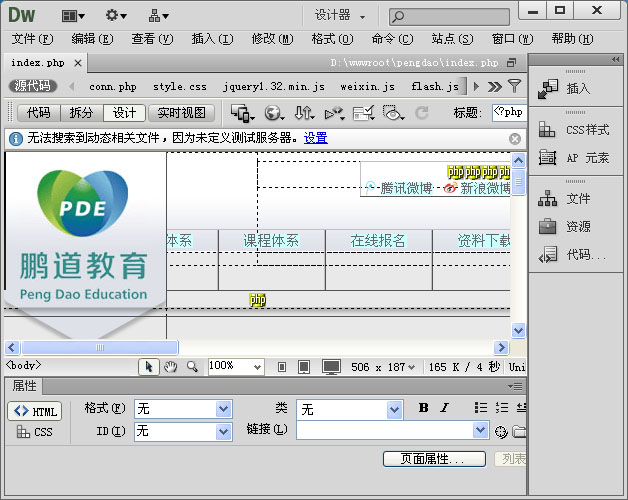This screenshot has width=628, height=500.
Task: Dismiss the info bar close button
Action: [x=515, y=139]
